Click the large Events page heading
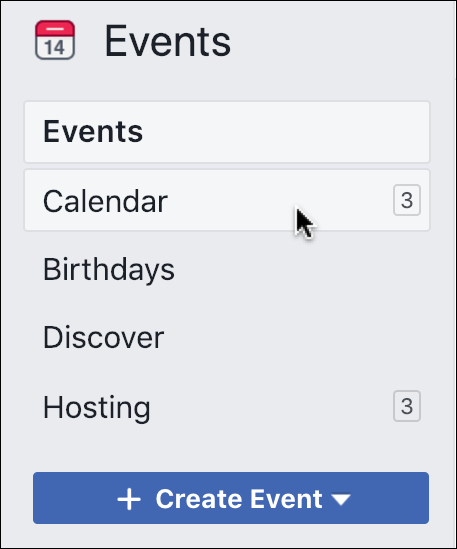457x549 pixels. coord(168,41)
